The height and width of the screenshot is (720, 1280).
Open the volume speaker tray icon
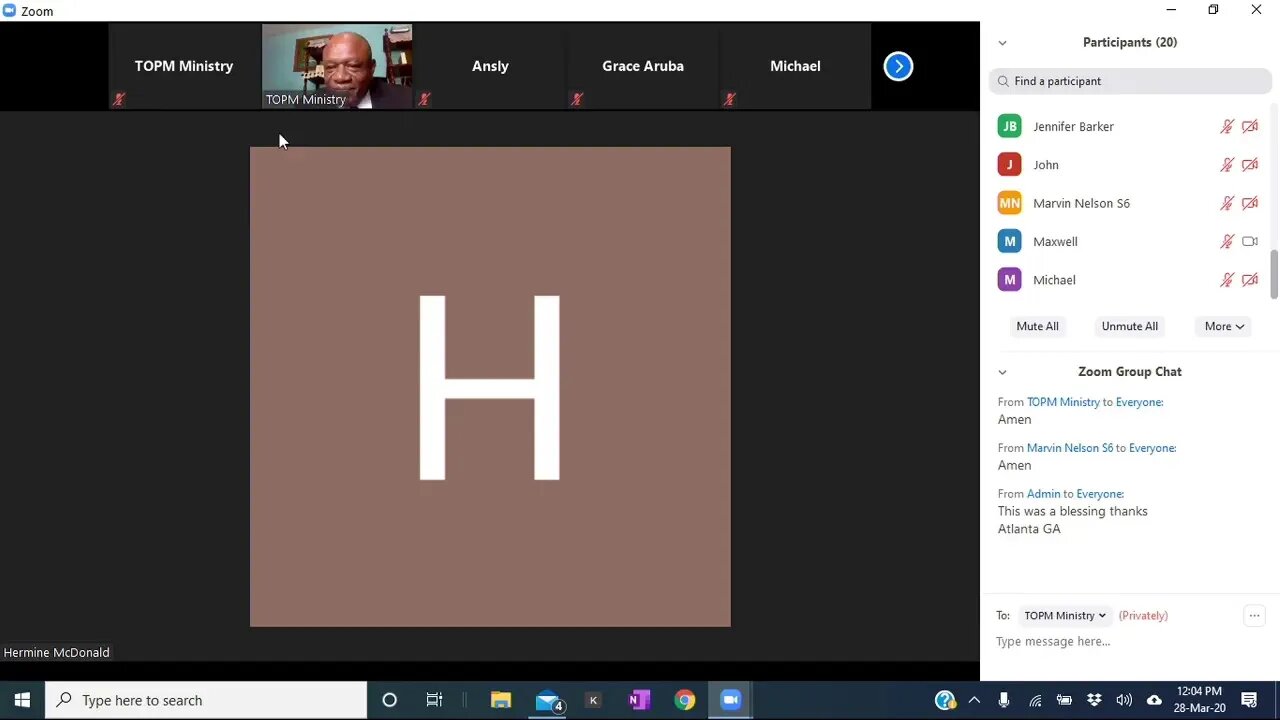[1124, 701]
